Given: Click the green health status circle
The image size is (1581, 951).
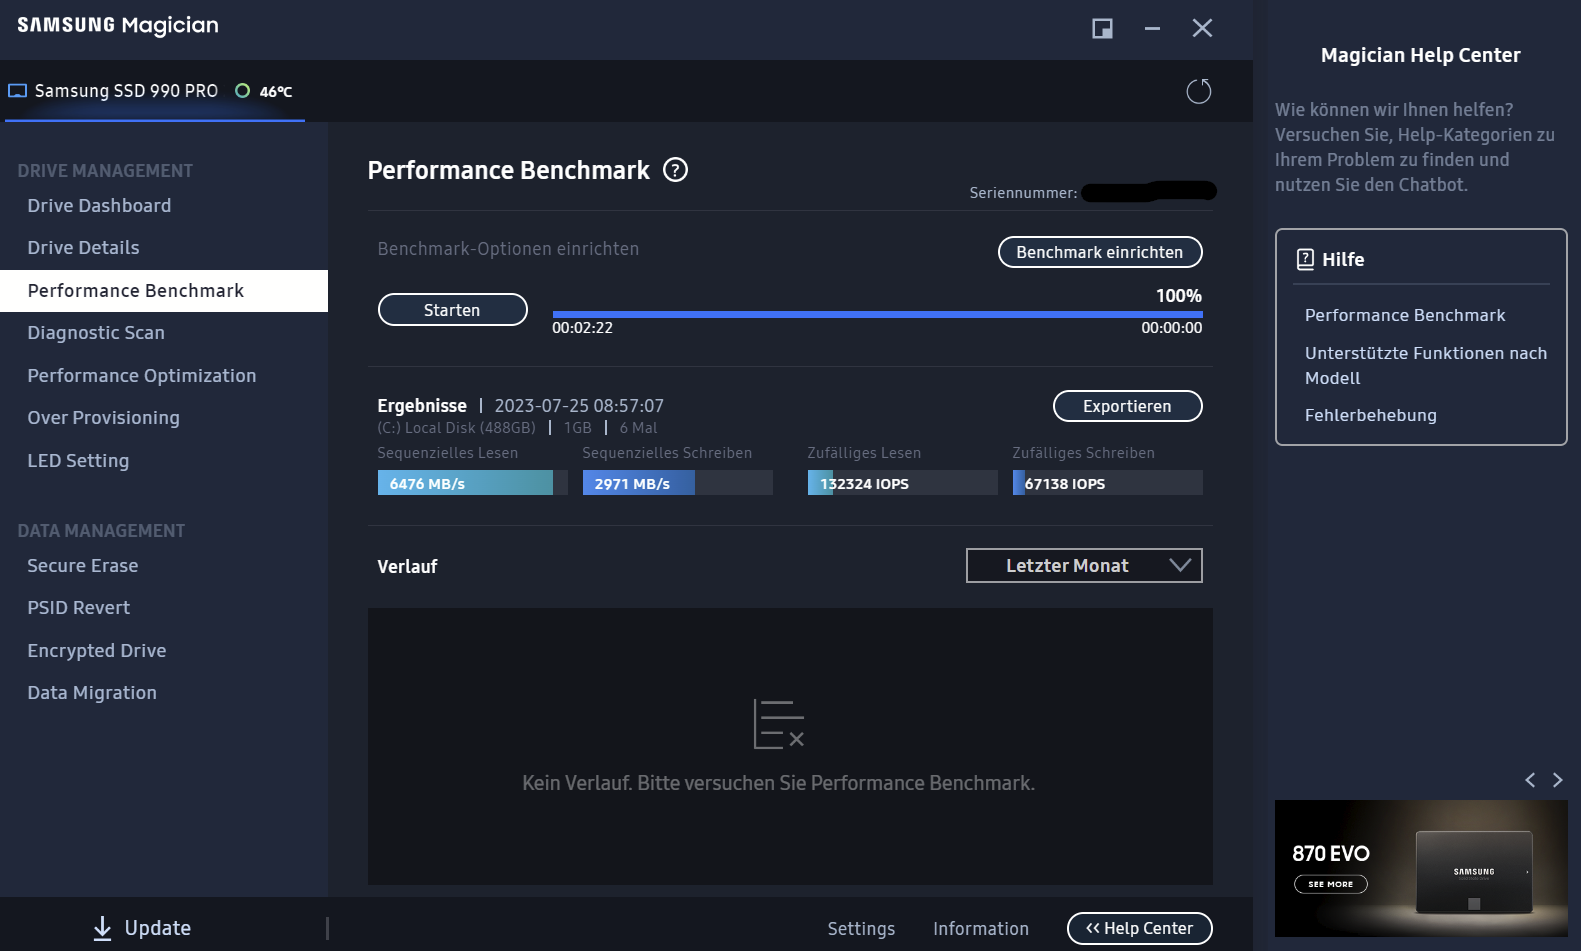Looking at the screenshot, I should [x=242, y=91].
